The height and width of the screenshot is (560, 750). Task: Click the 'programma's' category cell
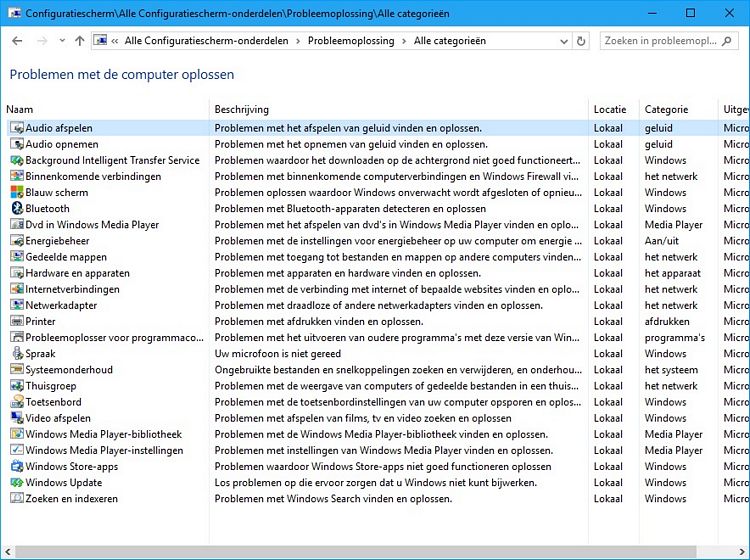(x=675, y=338)
